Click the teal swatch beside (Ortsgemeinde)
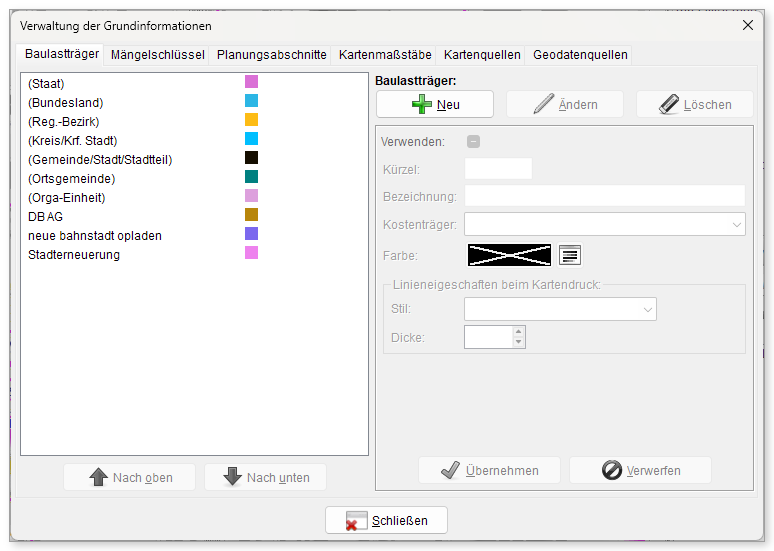Screen dimensions: 774x551 pos(251,177)
